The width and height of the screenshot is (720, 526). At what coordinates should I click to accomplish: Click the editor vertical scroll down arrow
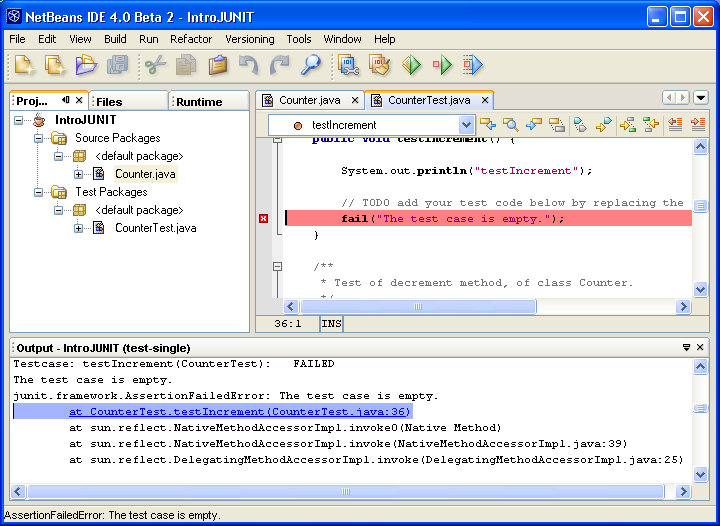point(700,290)
